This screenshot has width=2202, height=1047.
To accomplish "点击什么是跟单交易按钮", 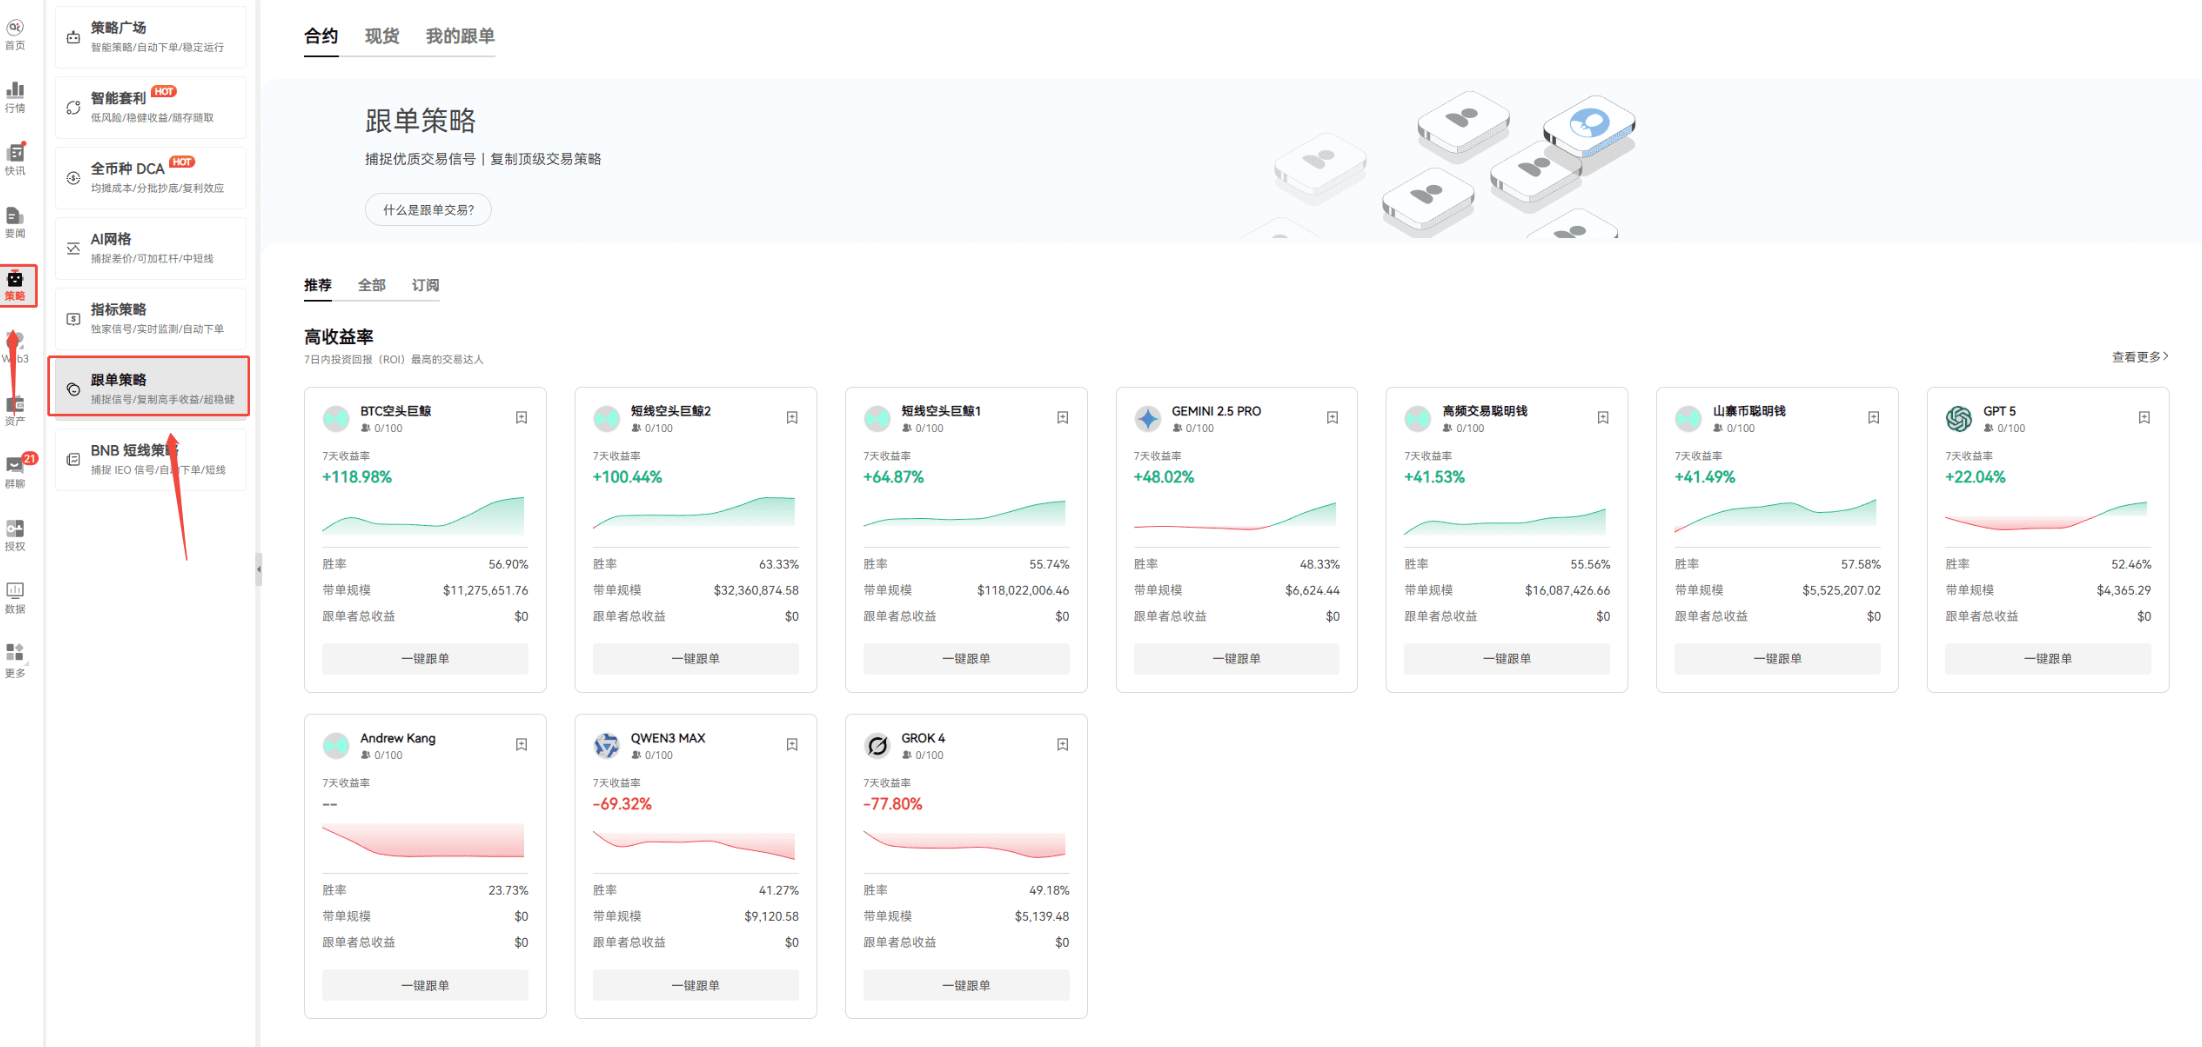I will (428, 209).
